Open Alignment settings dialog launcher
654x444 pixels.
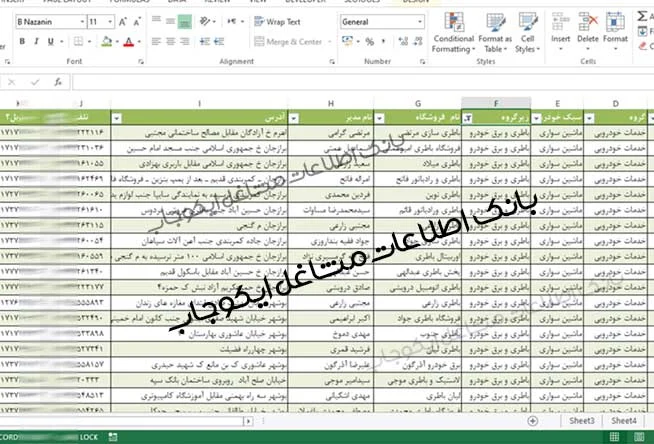332,62
